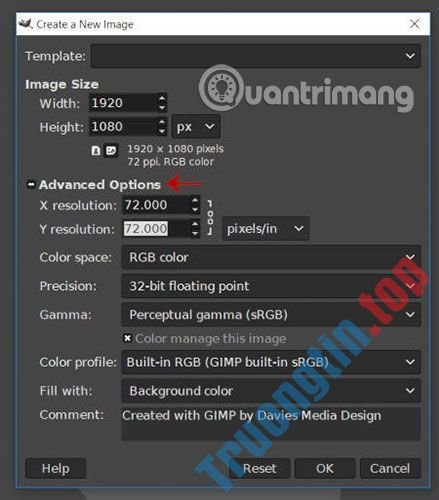Viewport: 439px width, 500px height.
Task: Click the Cancel button
Action: point(390,468)
